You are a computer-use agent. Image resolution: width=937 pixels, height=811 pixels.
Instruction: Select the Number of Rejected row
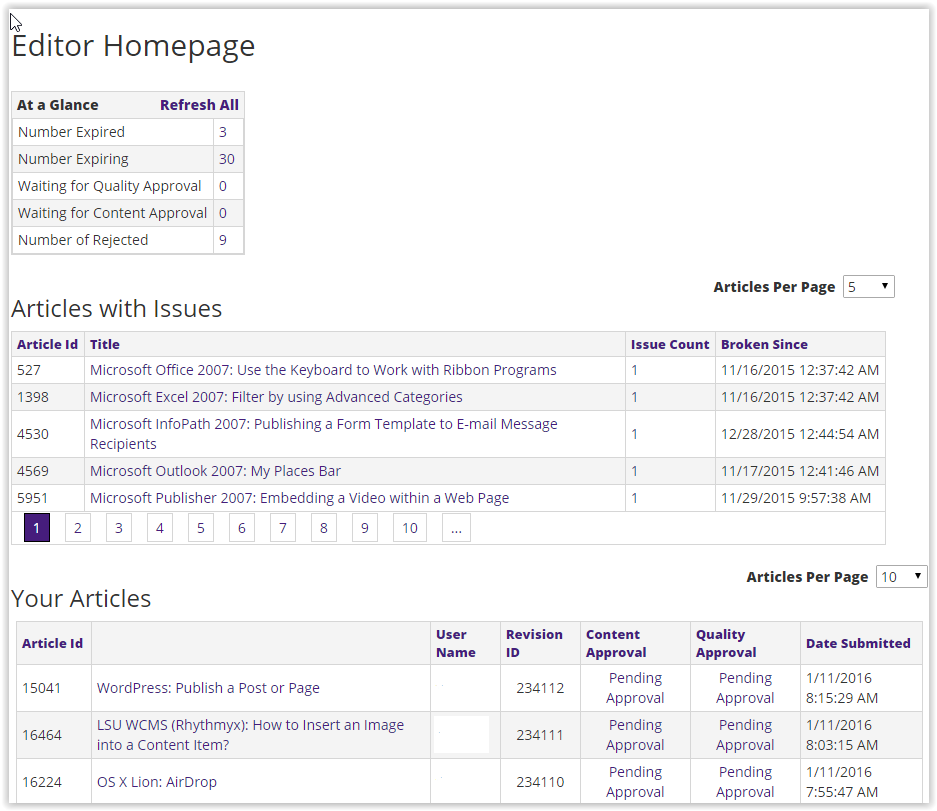click(101, 240)
